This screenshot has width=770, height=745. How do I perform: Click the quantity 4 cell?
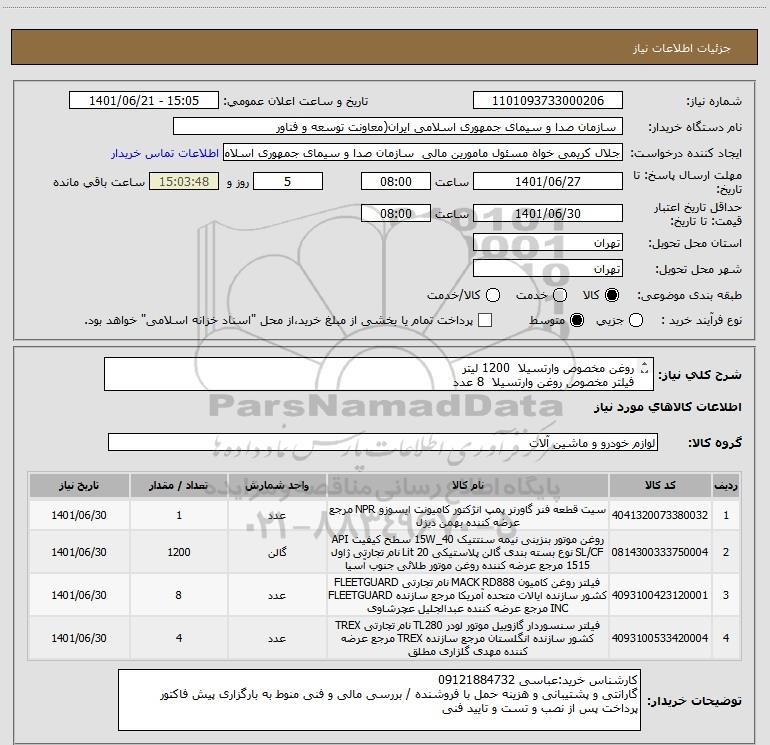[179, 638]
